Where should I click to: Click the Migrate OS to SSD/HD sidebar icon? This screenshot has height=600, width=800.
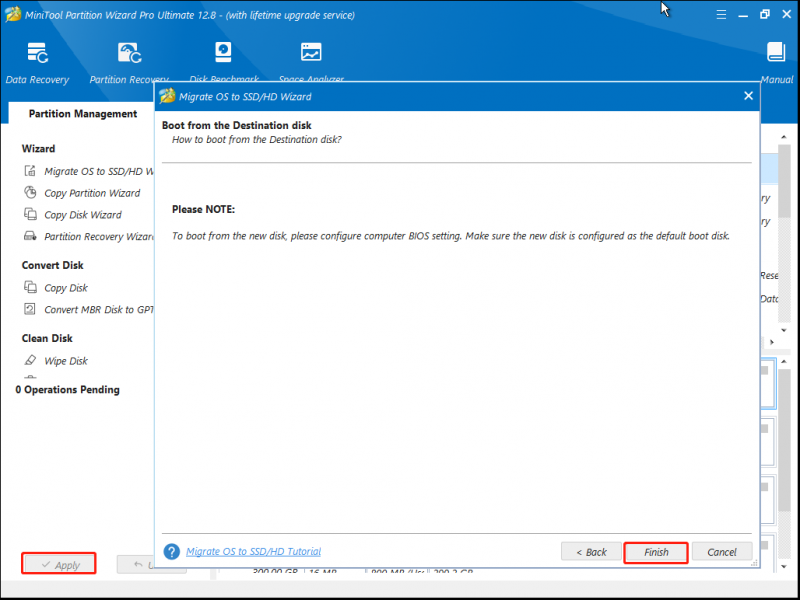(x=30, y=171)
